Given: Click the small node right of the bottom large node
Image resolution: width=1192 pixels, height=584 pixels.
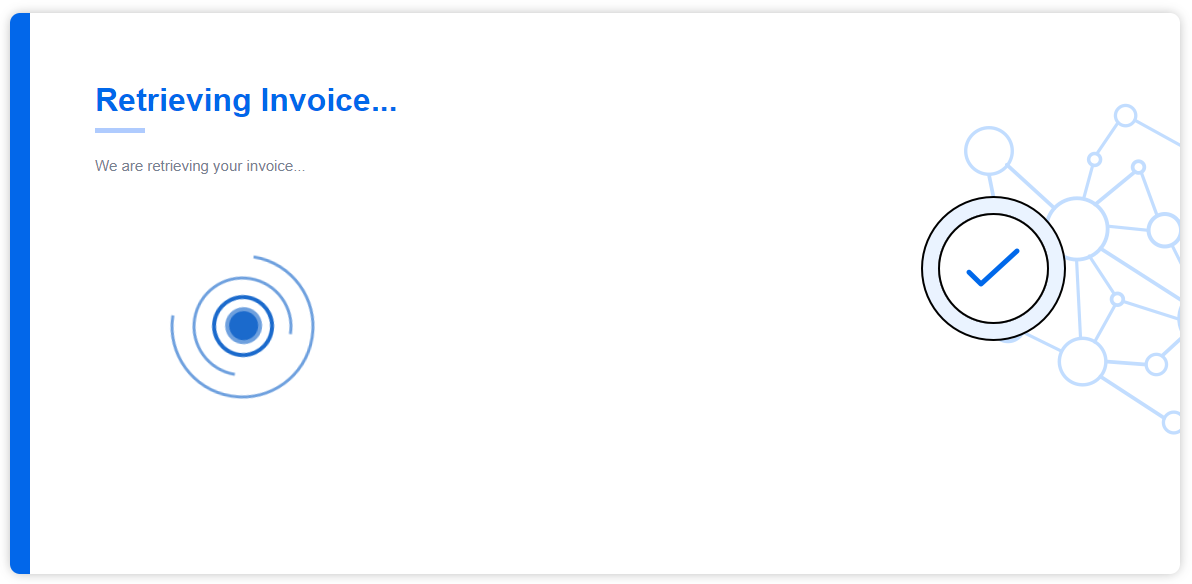Looking at the screenshot, I should 1156,364.
